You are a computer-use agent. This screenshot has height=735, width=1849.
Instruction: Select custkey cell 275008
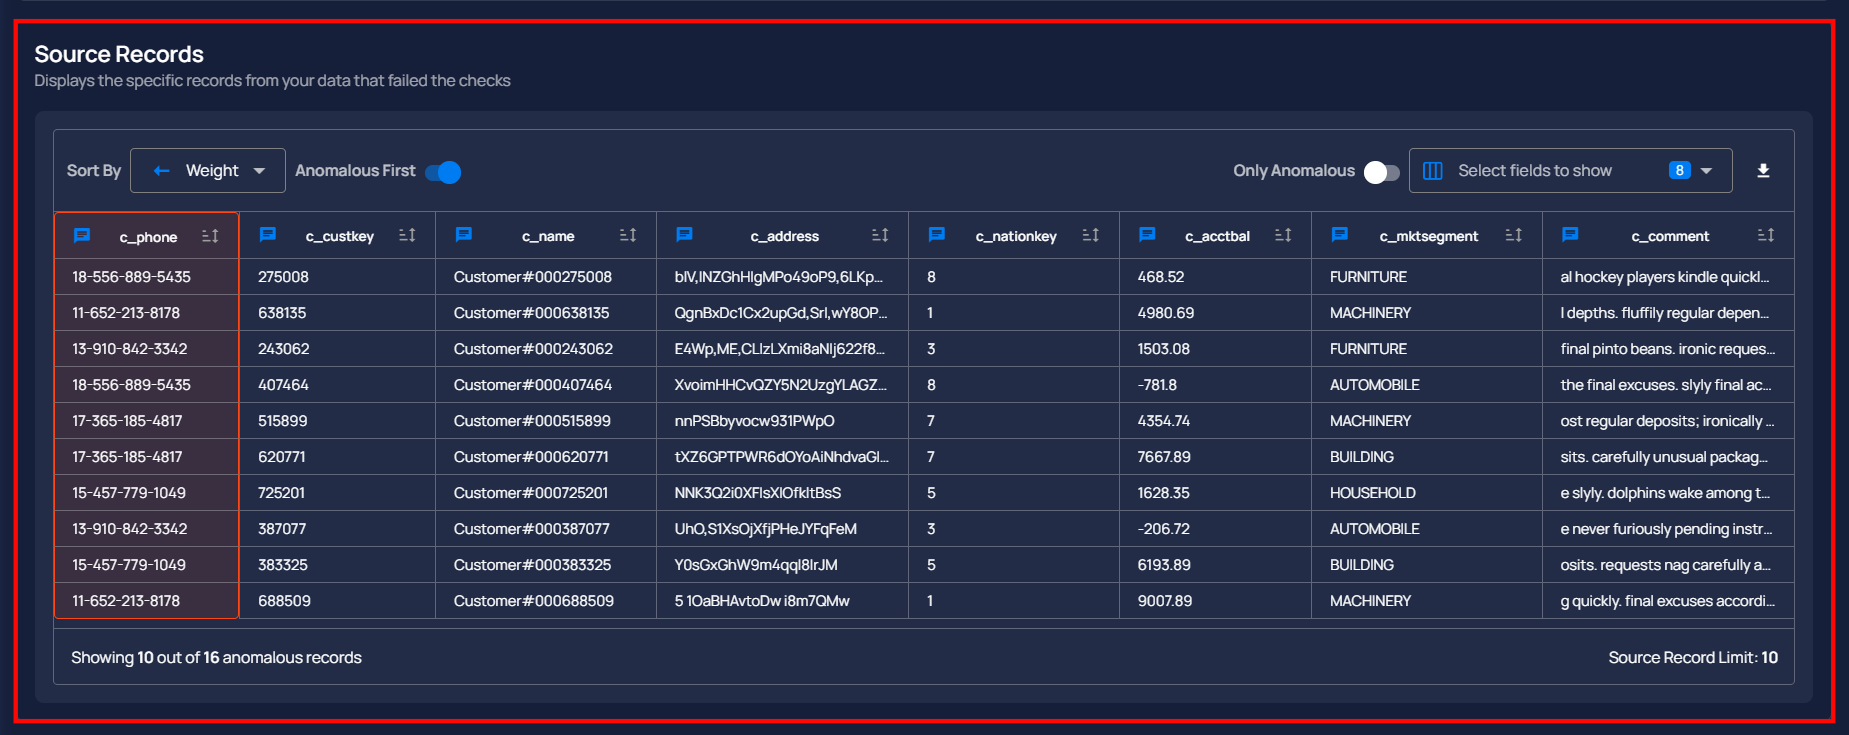click(x=338, y=277)
